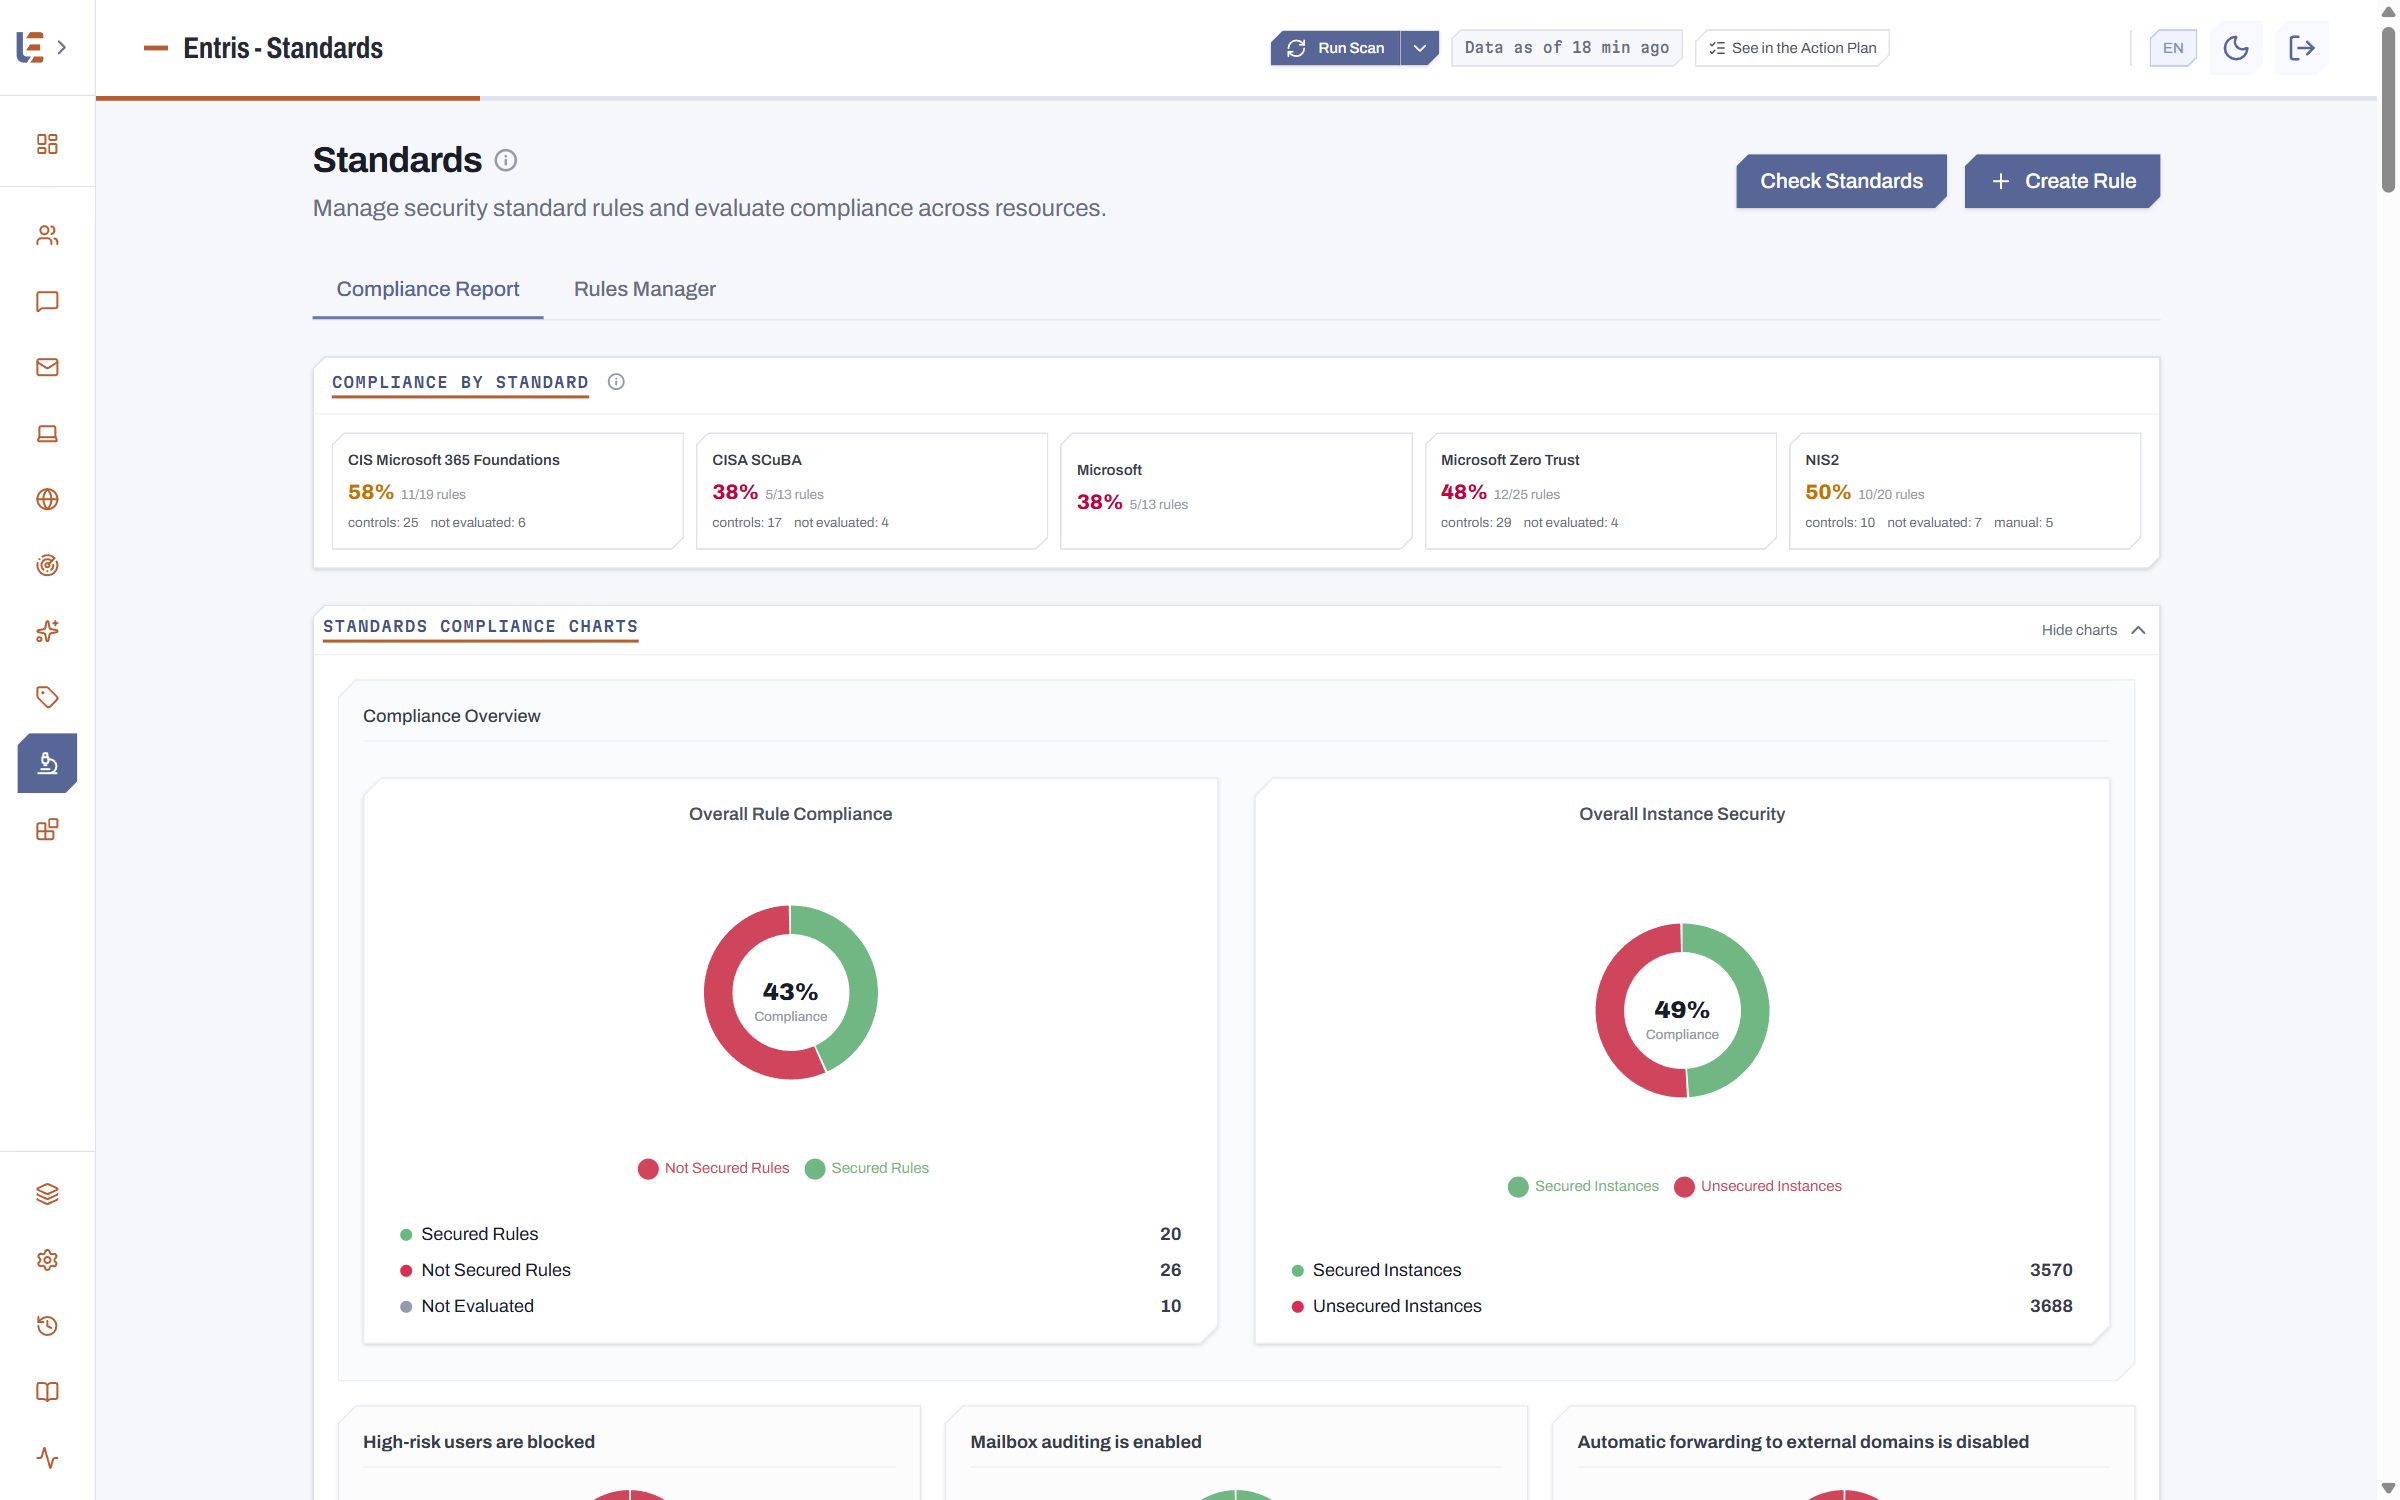Switch to the Rules Manager tab
Viewport: 2400px width, 1500px height.
tap(645, 289)
